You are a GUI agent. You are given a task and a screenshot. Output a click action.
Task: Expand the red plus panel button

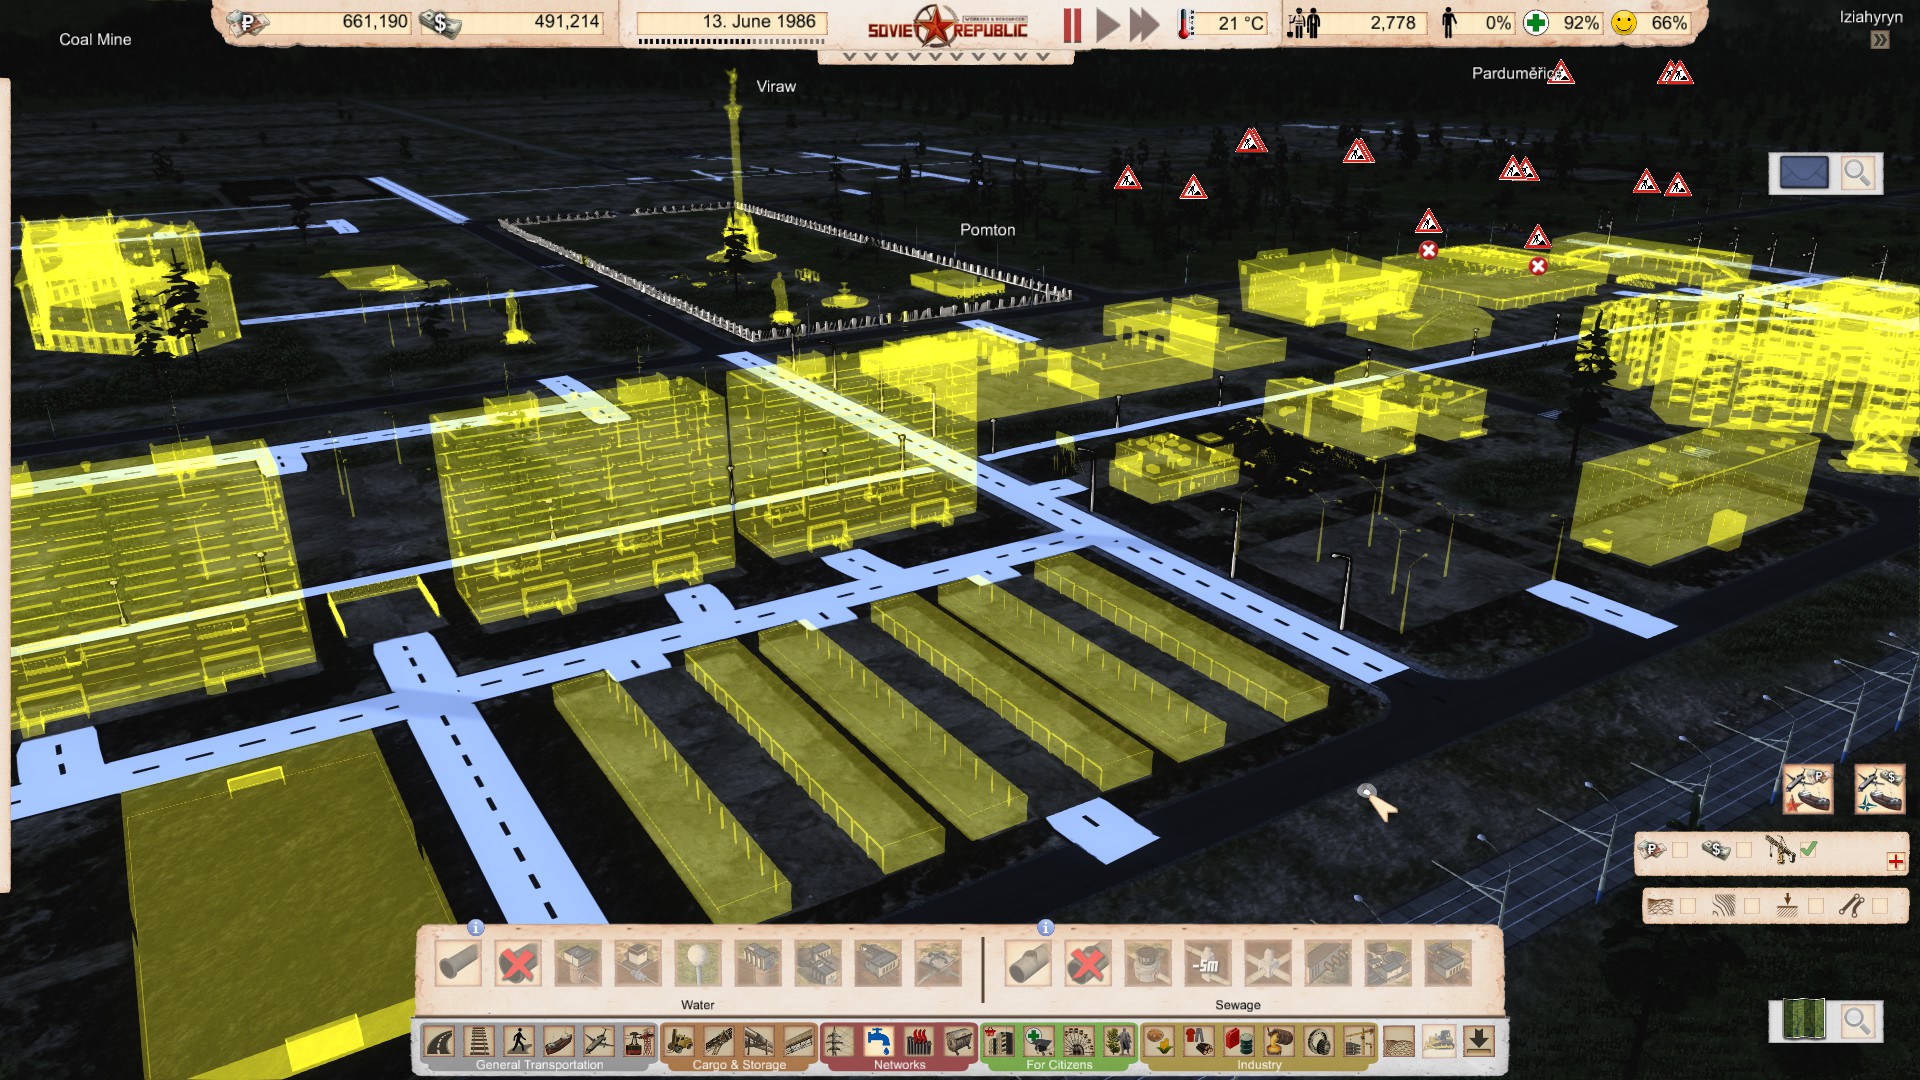[1895, 862]
